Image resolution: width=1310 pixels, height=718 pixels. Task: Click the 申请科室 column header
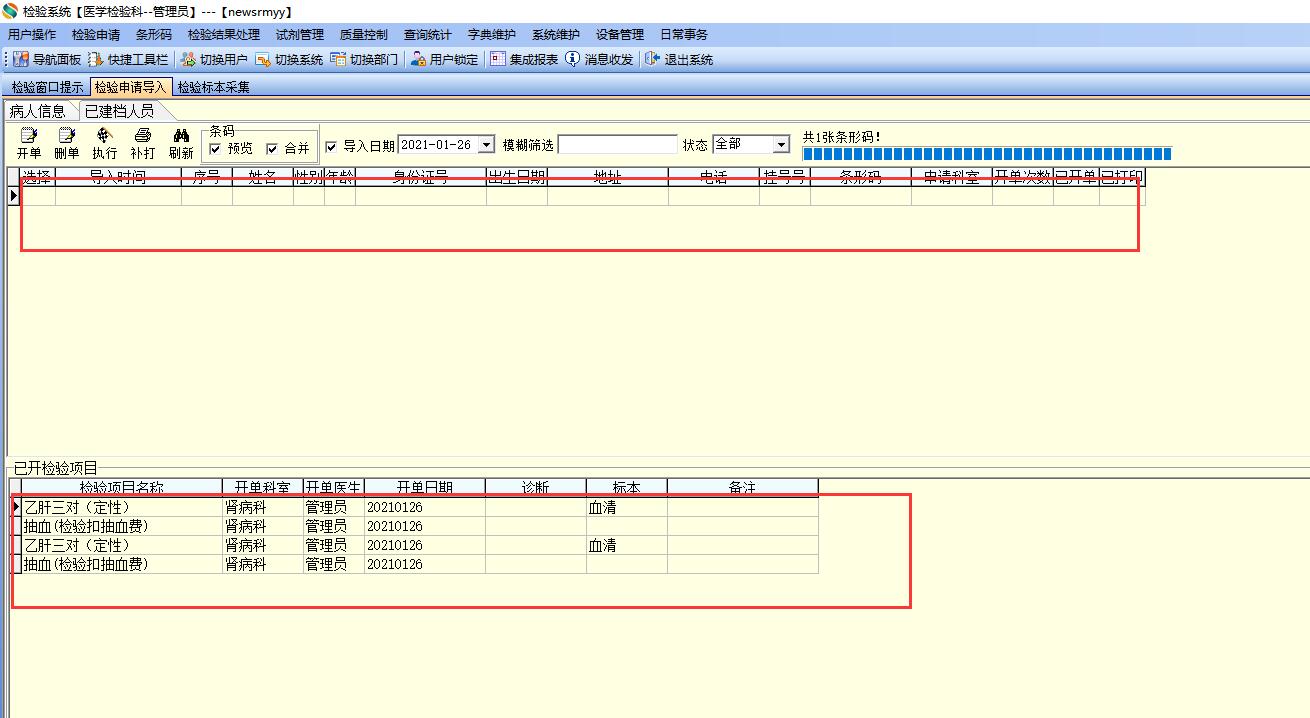(952, 178)
